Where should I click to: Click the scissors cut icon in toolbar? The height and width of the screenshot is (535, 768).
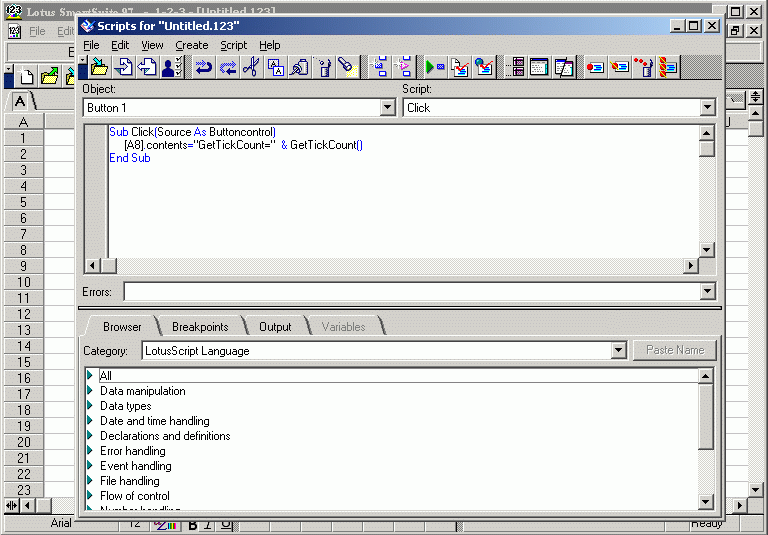251,68
